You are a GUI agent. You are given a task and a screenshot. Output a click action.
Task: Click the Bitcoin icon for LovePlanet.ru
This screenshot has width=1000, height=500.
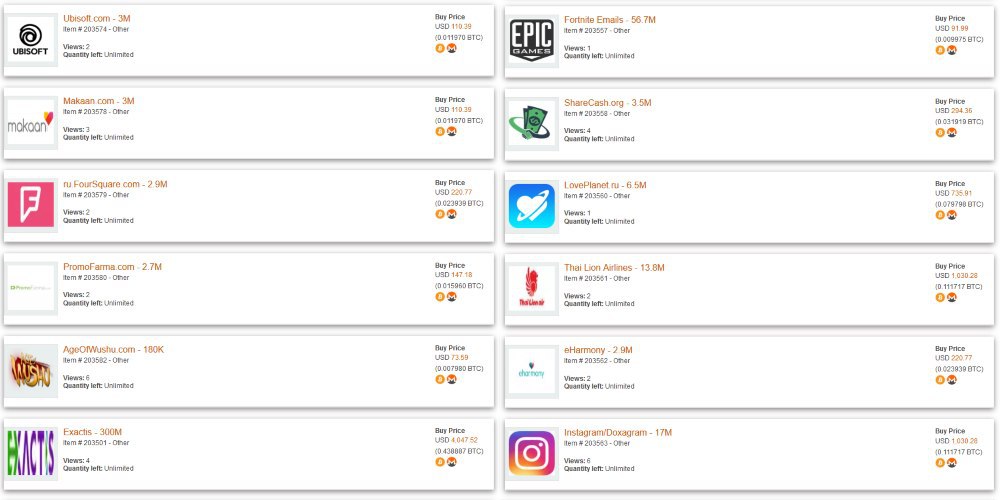click(x=940, y=215)
